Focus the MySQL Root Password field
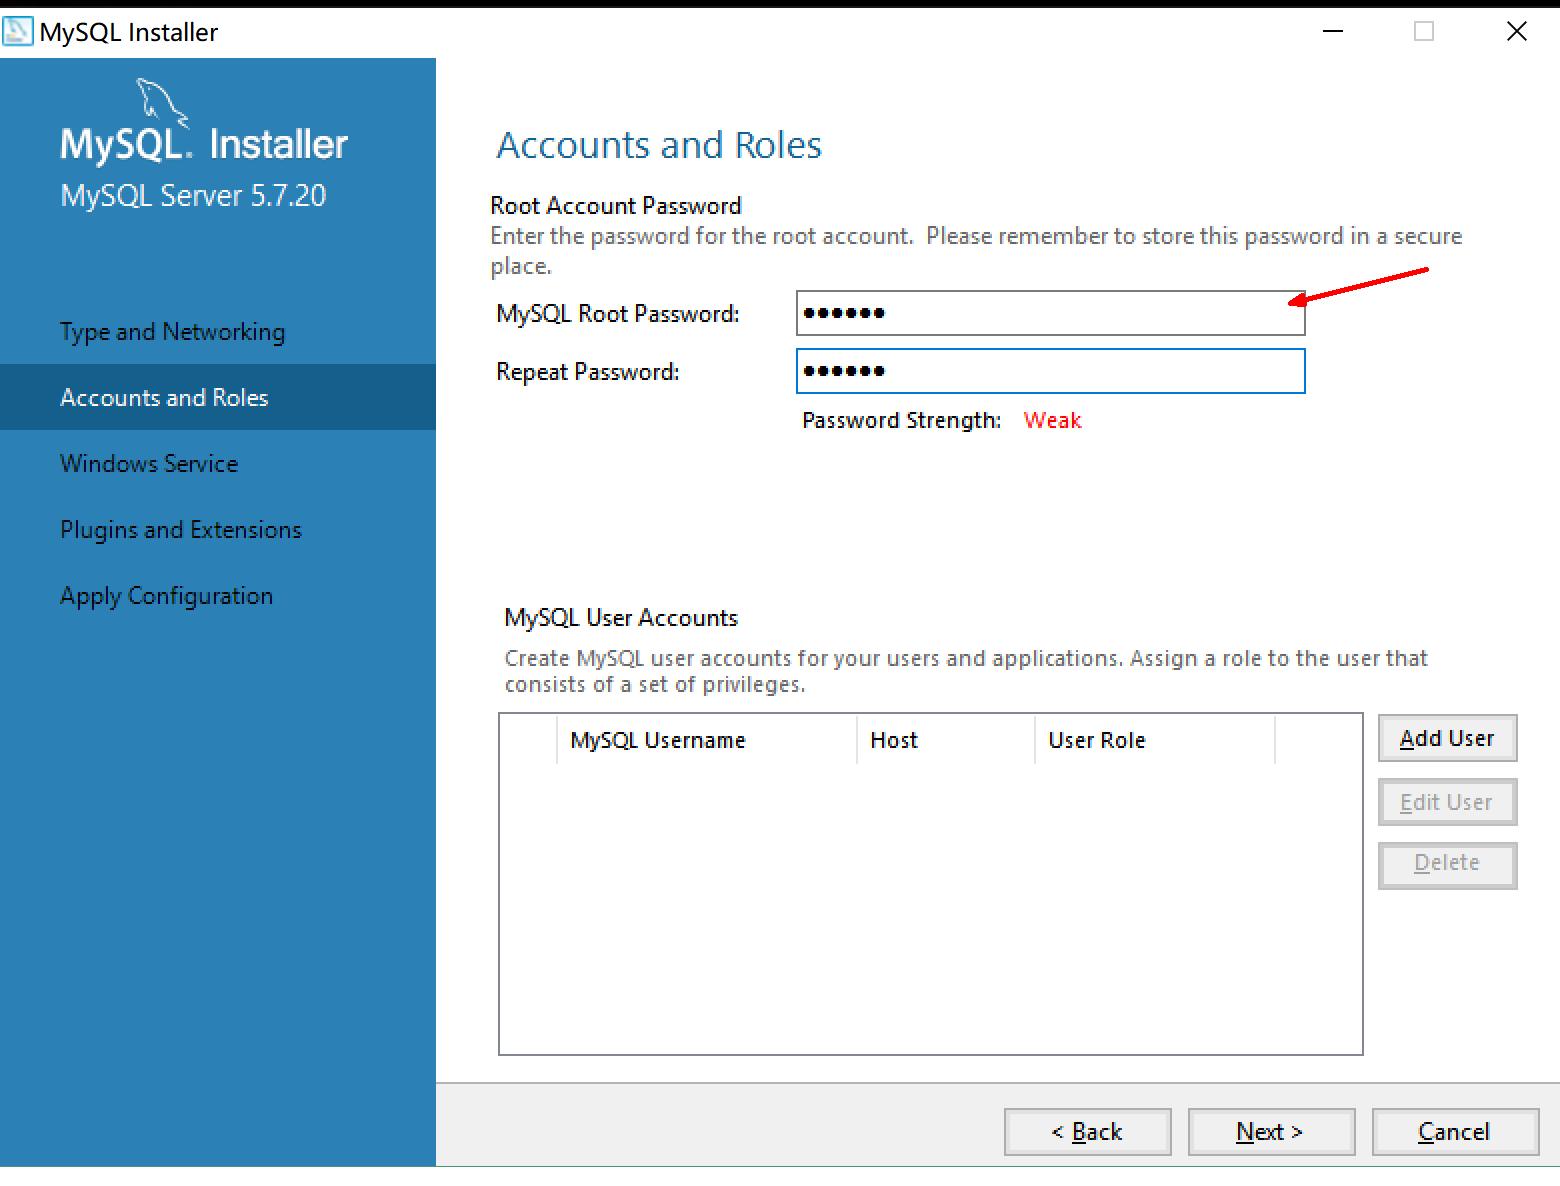 [x=1050, y=313]
